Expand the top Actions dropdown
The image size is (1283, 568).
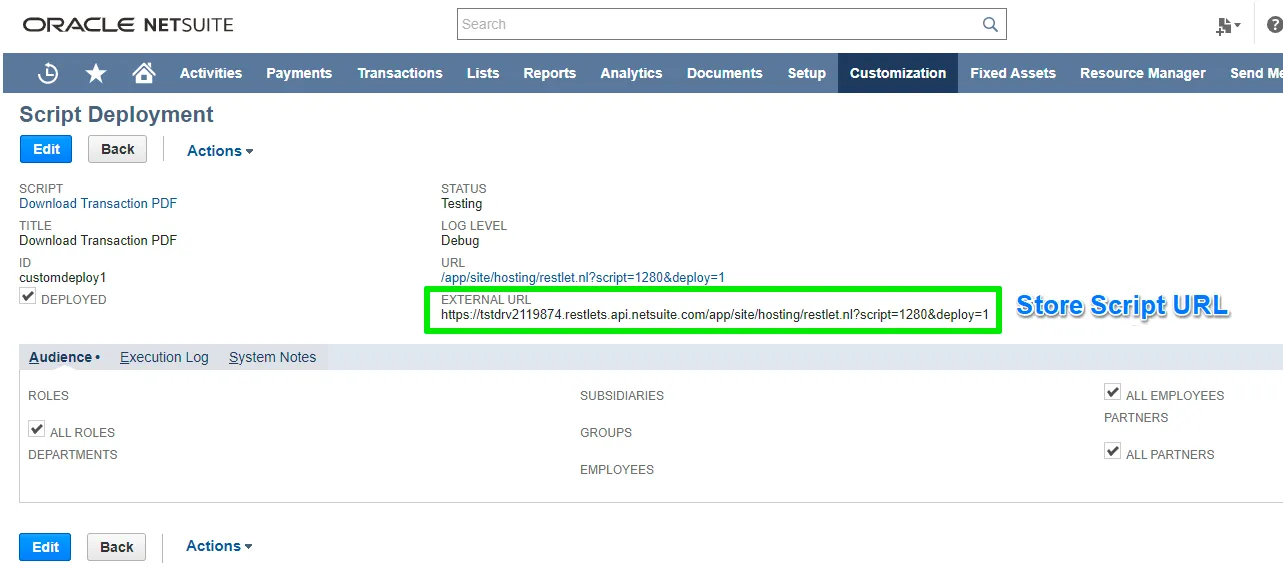tap(220, 151)
